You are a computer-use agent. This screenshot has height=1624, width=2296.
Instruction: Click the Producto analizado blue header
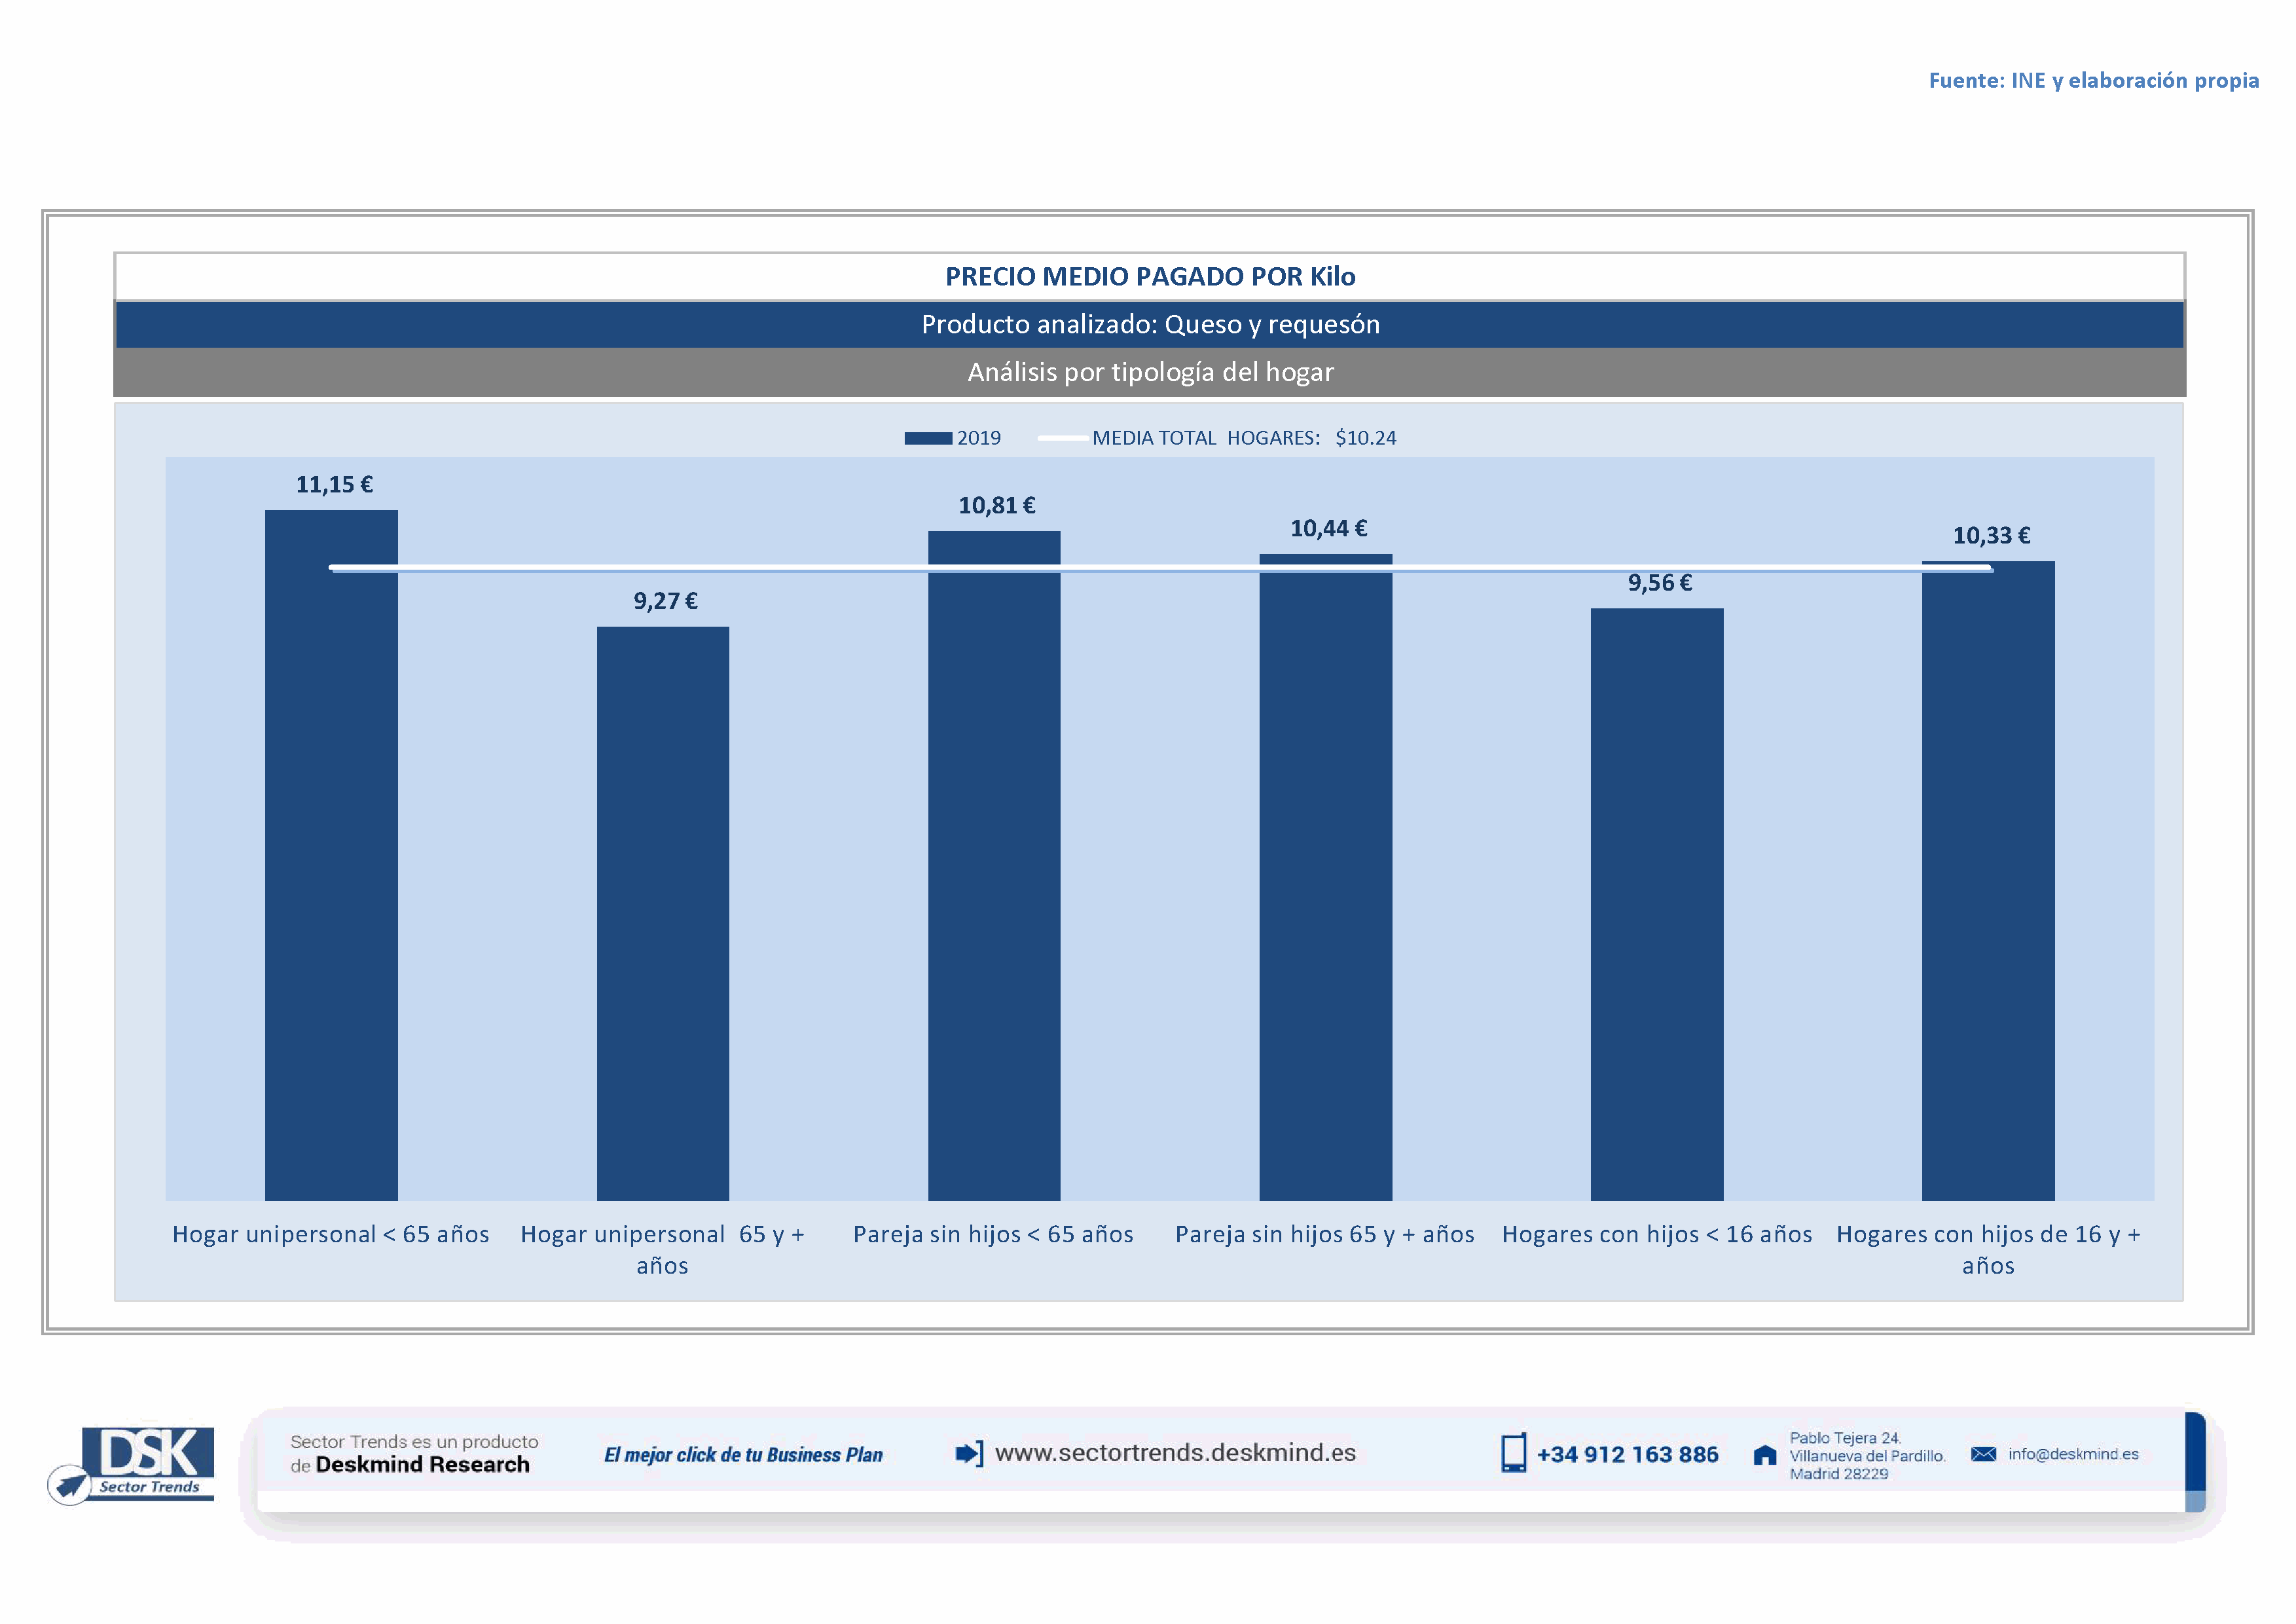click(1150, 325)
